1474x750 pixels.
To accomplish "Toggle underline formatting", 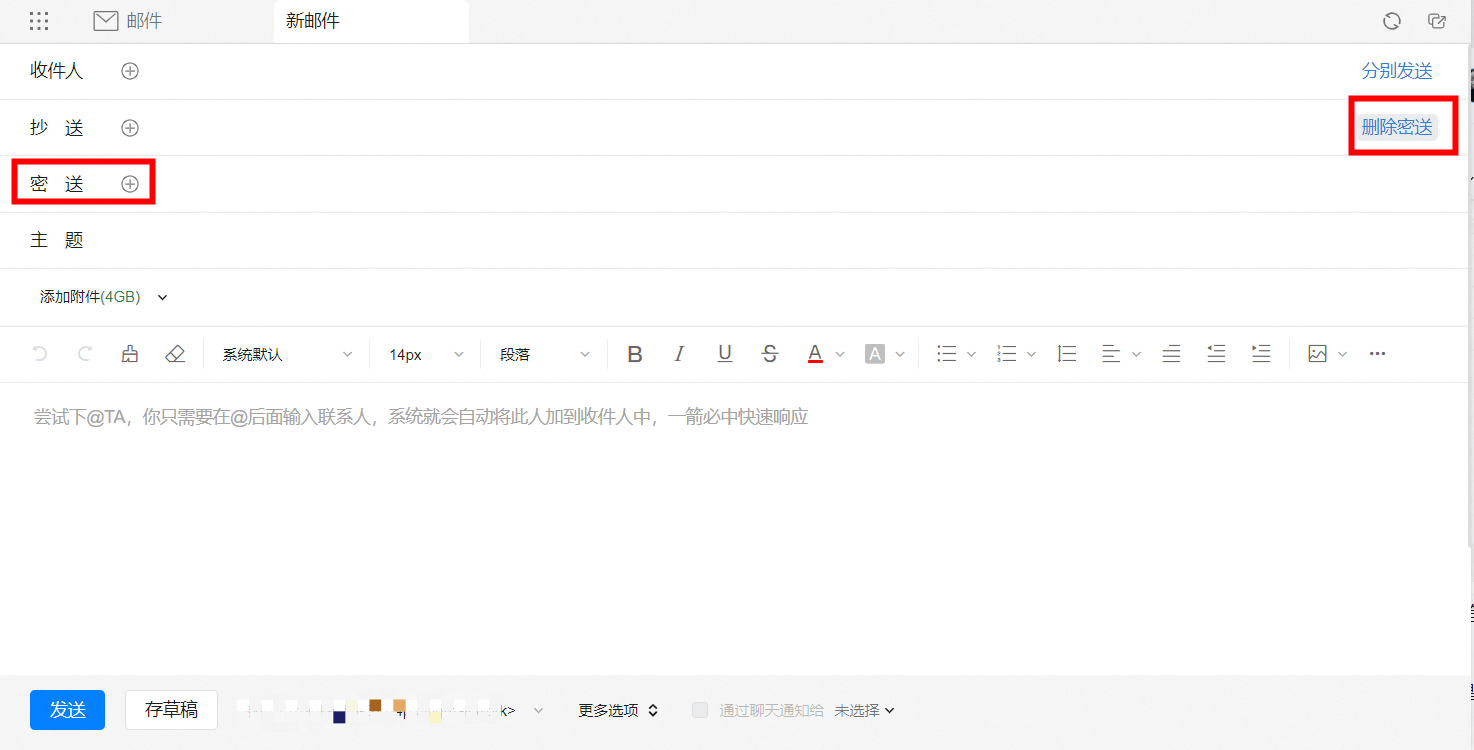I will [725, 354].
